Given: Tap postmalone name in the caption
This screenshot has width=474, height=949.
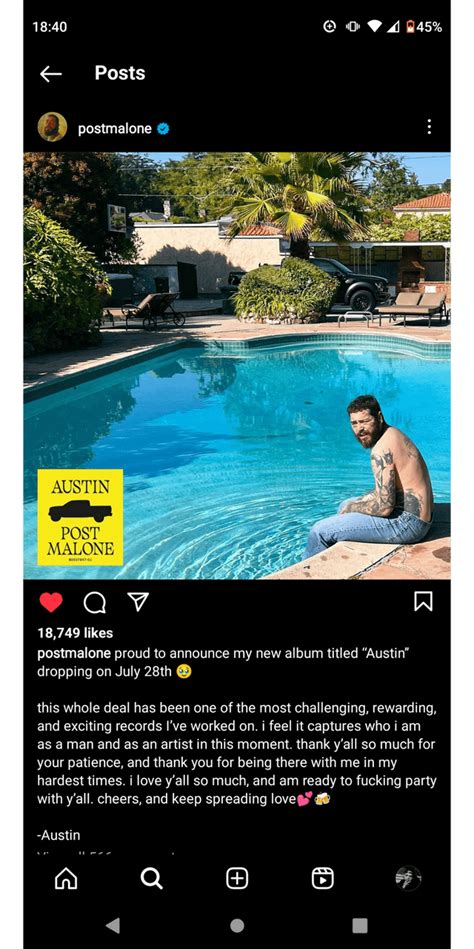Looking at the screenshot, I should pos(74,653).
